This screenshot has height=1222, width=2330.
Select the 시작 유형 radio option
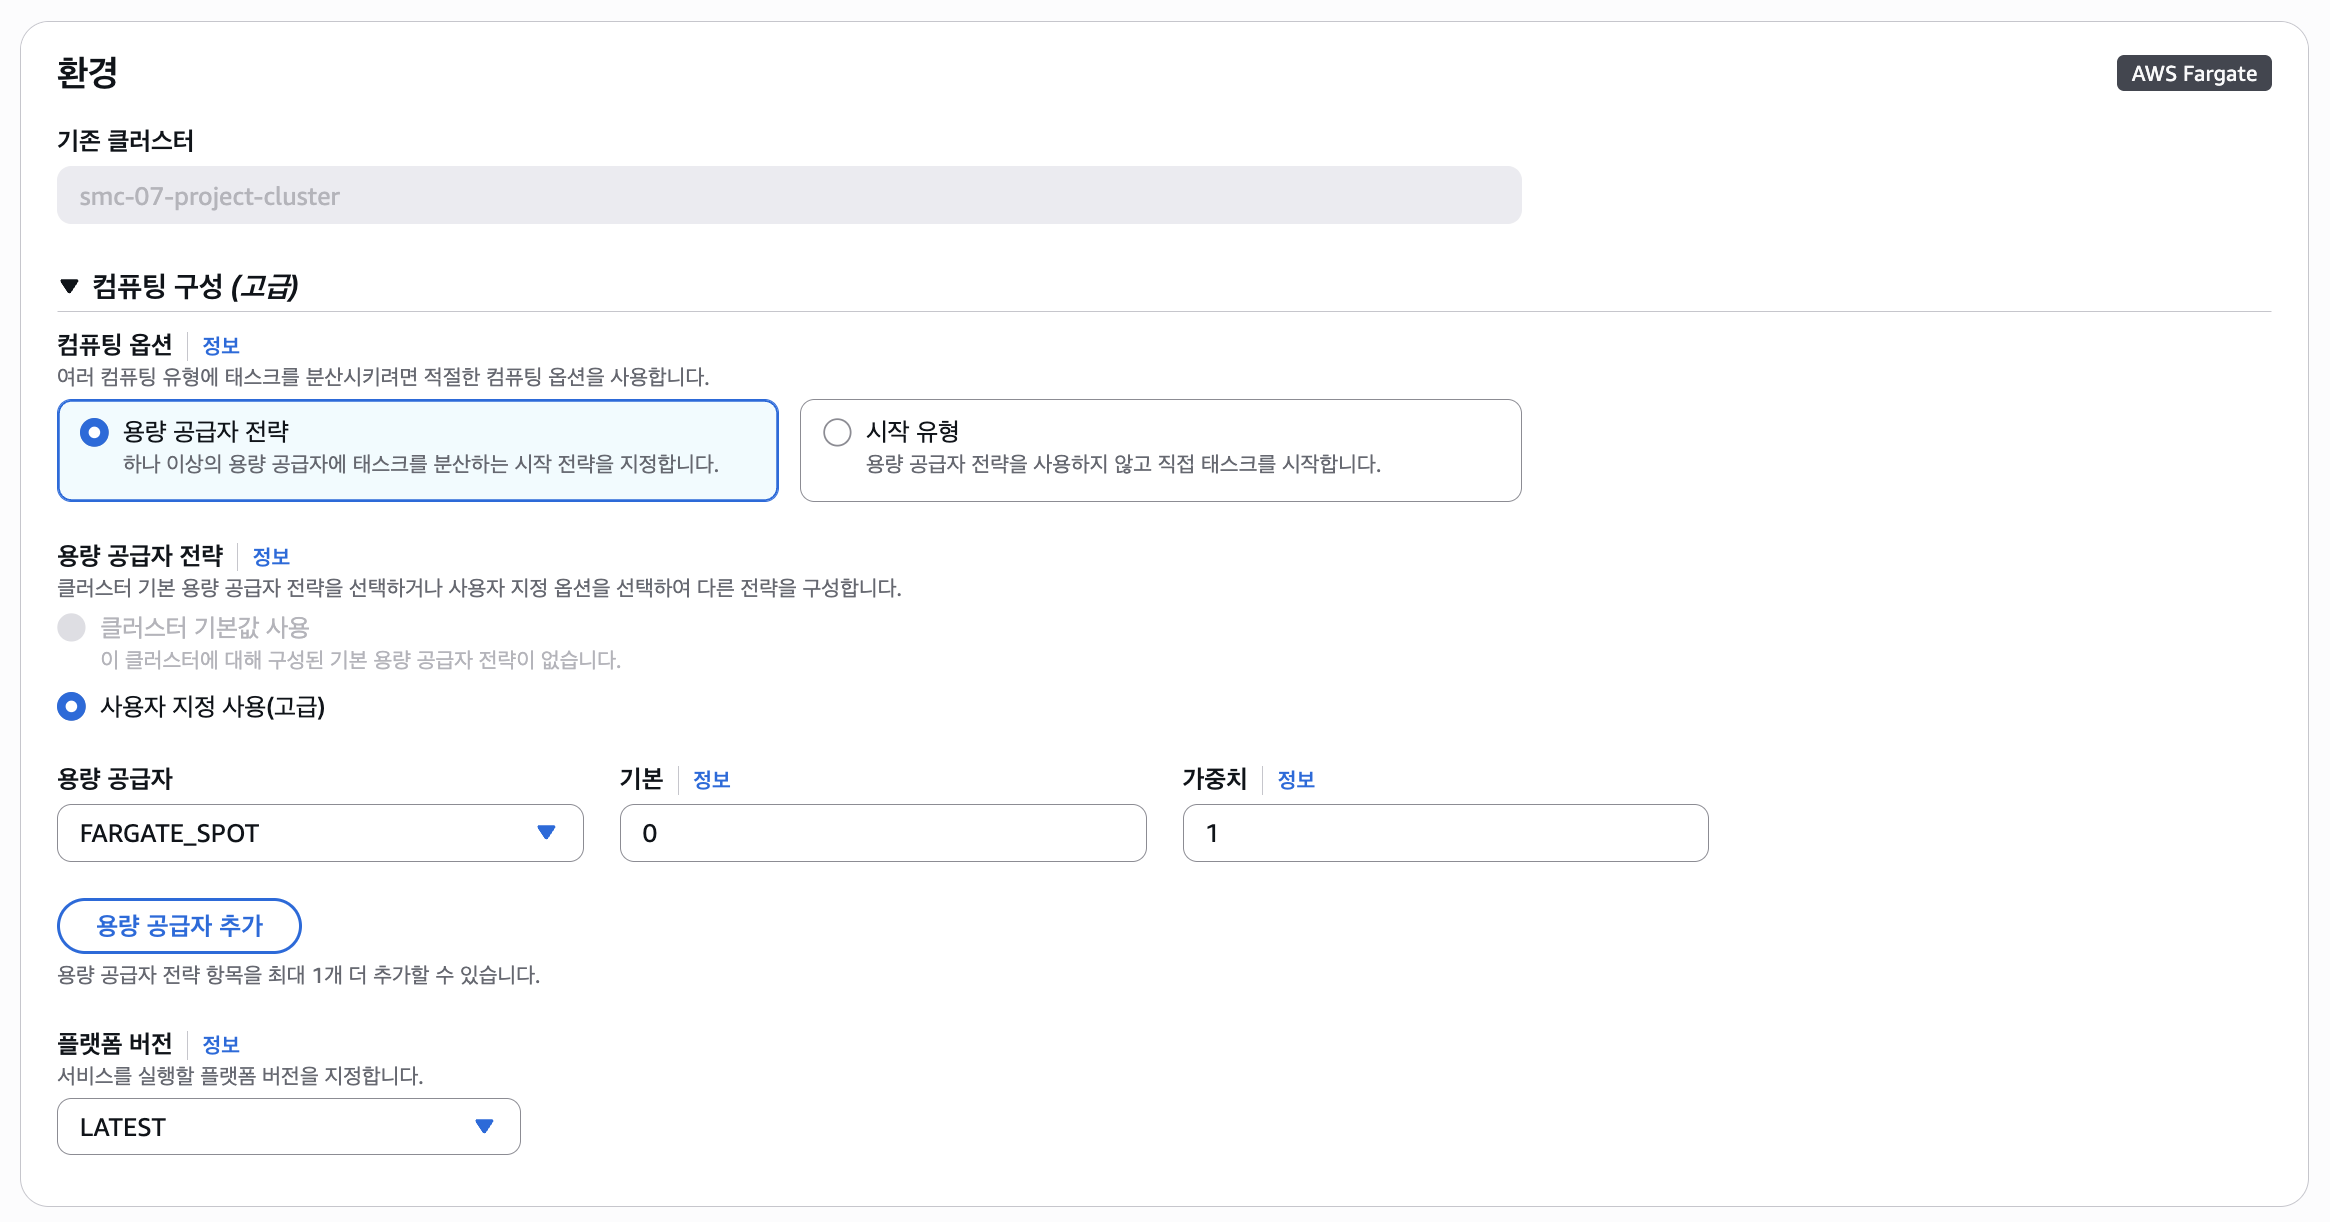click(837, 432)
